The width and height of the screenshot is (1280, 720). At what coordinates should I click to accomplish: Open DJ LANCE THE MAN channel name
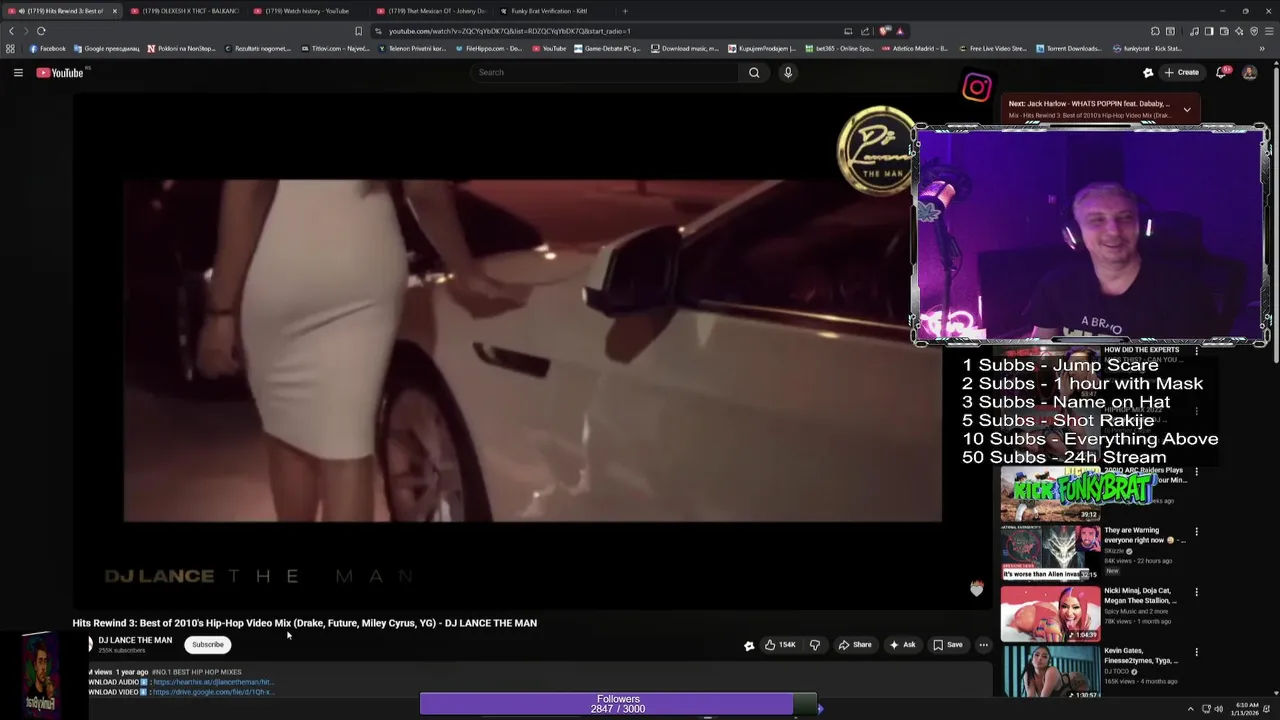coord(135,640)
